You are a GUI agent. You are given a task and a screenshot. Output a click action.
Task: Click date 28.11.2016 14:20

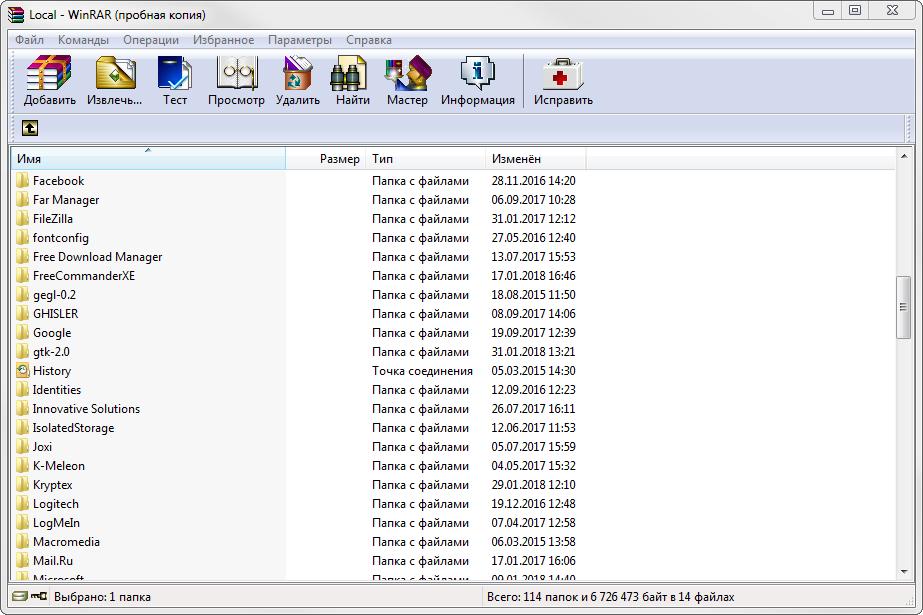(x=533, y=181)
